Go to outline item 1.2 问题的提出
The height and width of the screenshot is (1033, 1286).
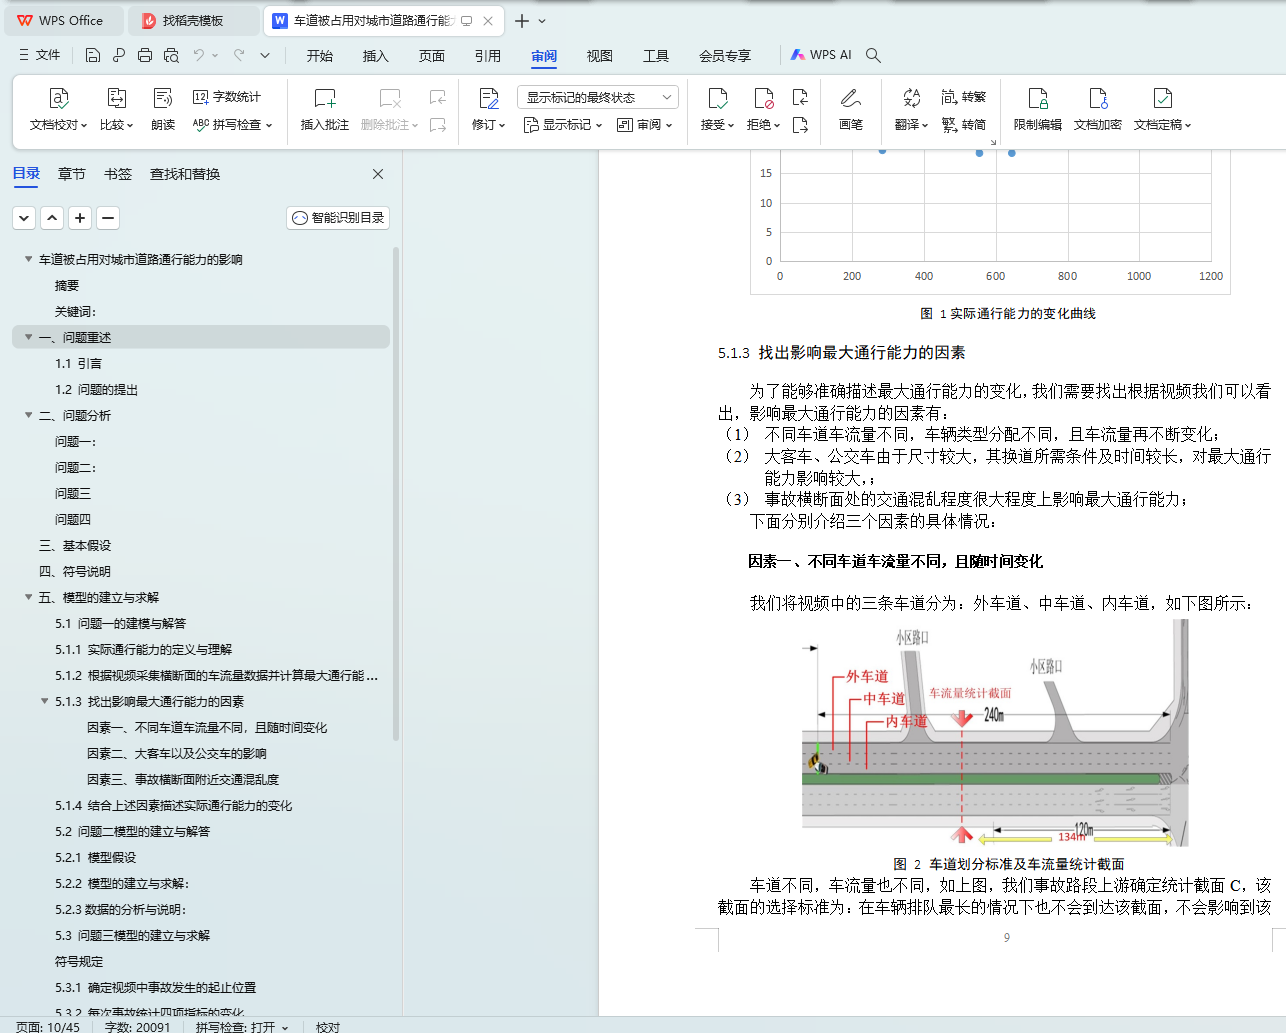tap(97, 389)
